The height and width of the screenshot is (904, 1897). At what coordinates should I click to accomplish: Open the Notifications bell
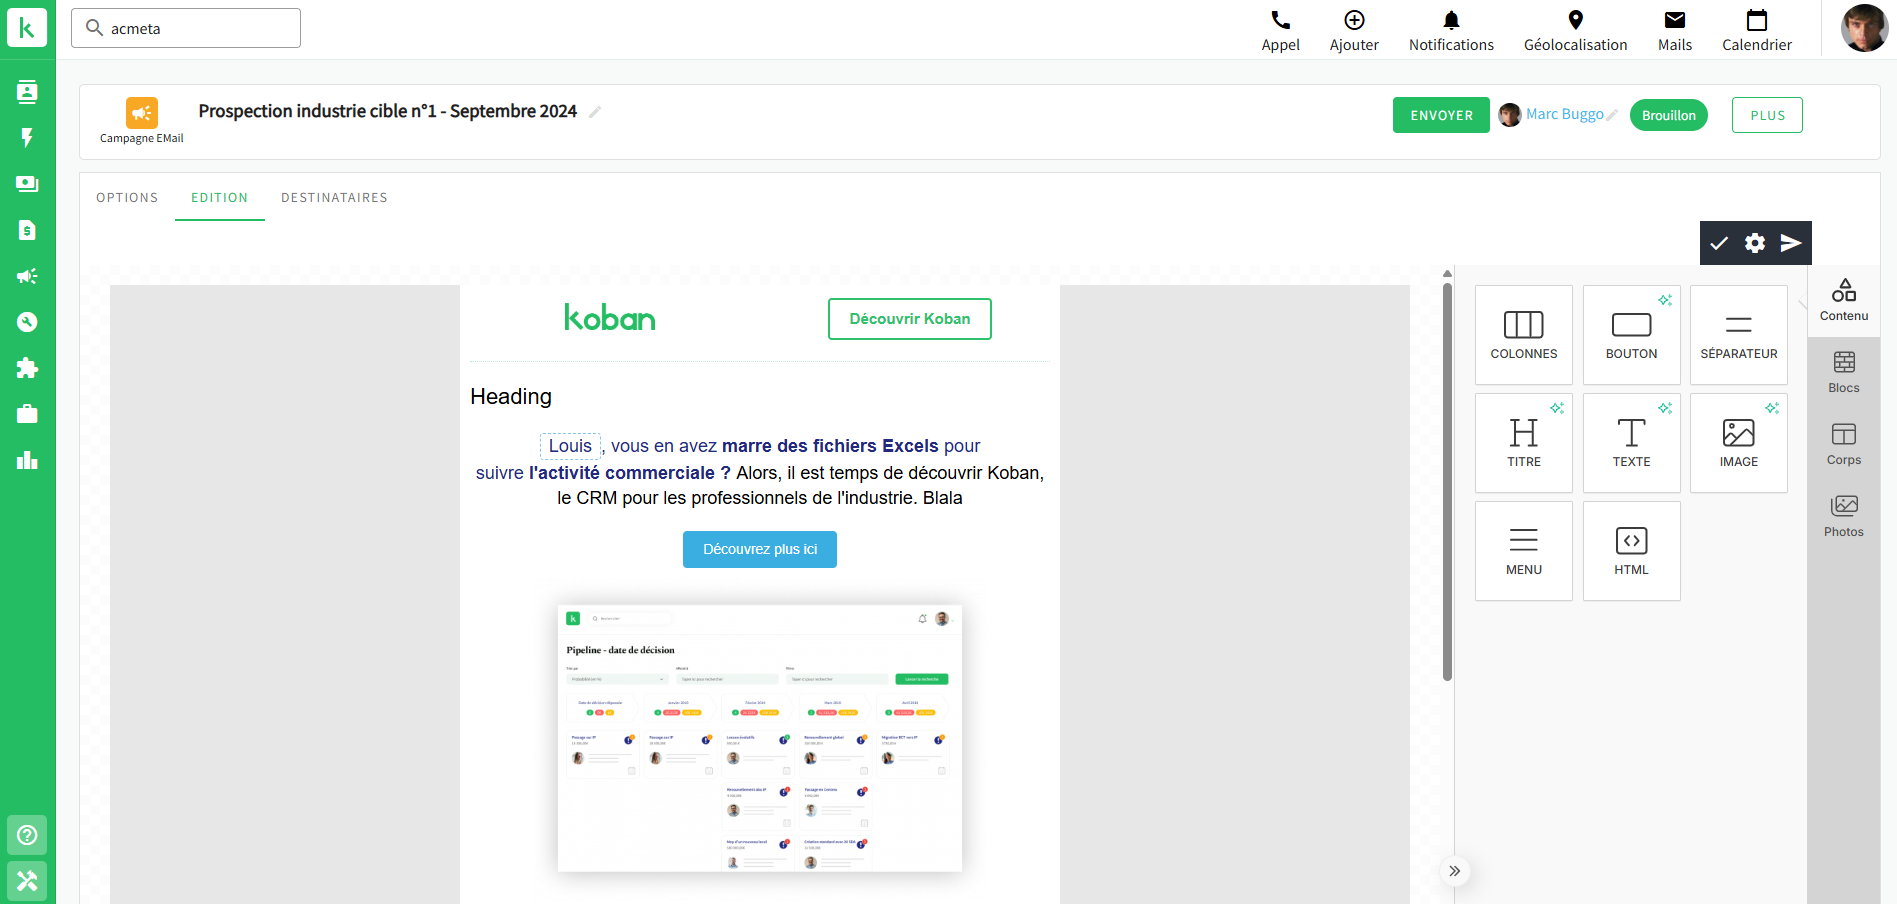click(1450, 21)
